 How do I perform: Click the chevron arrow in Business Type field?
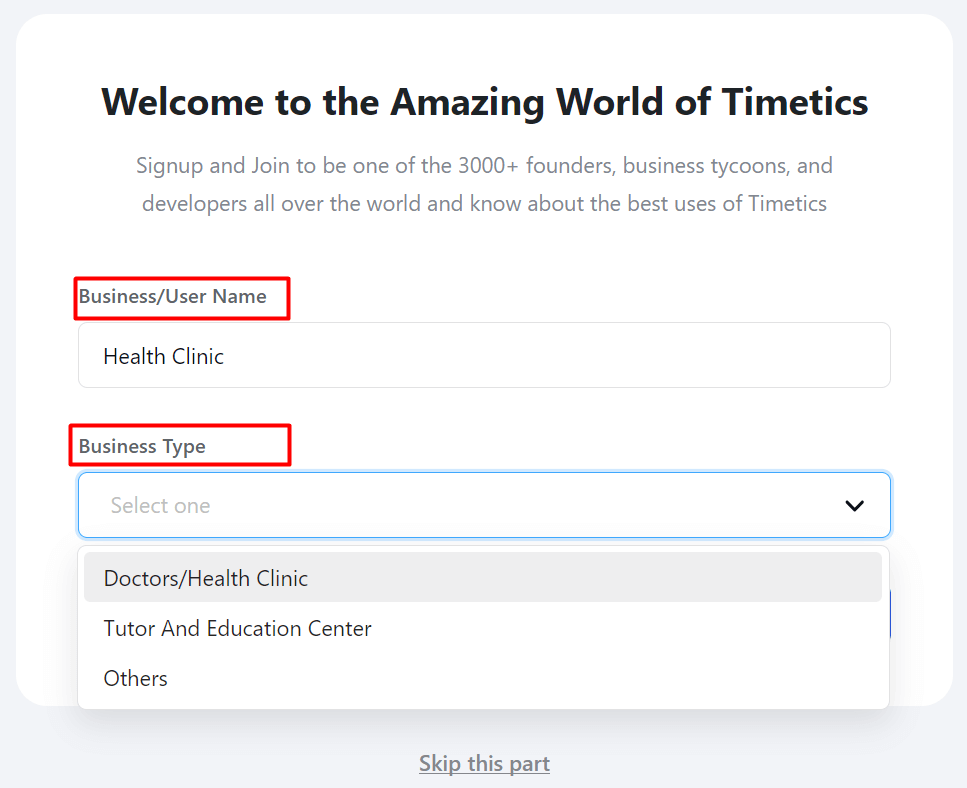(x=854, y=506)
